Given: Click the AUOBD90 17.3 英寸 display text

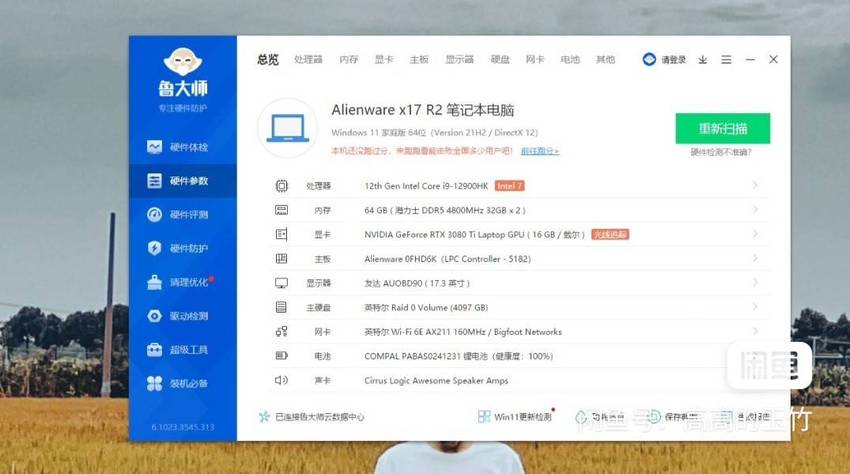Looking at the screenshot, I should [417, 283].
